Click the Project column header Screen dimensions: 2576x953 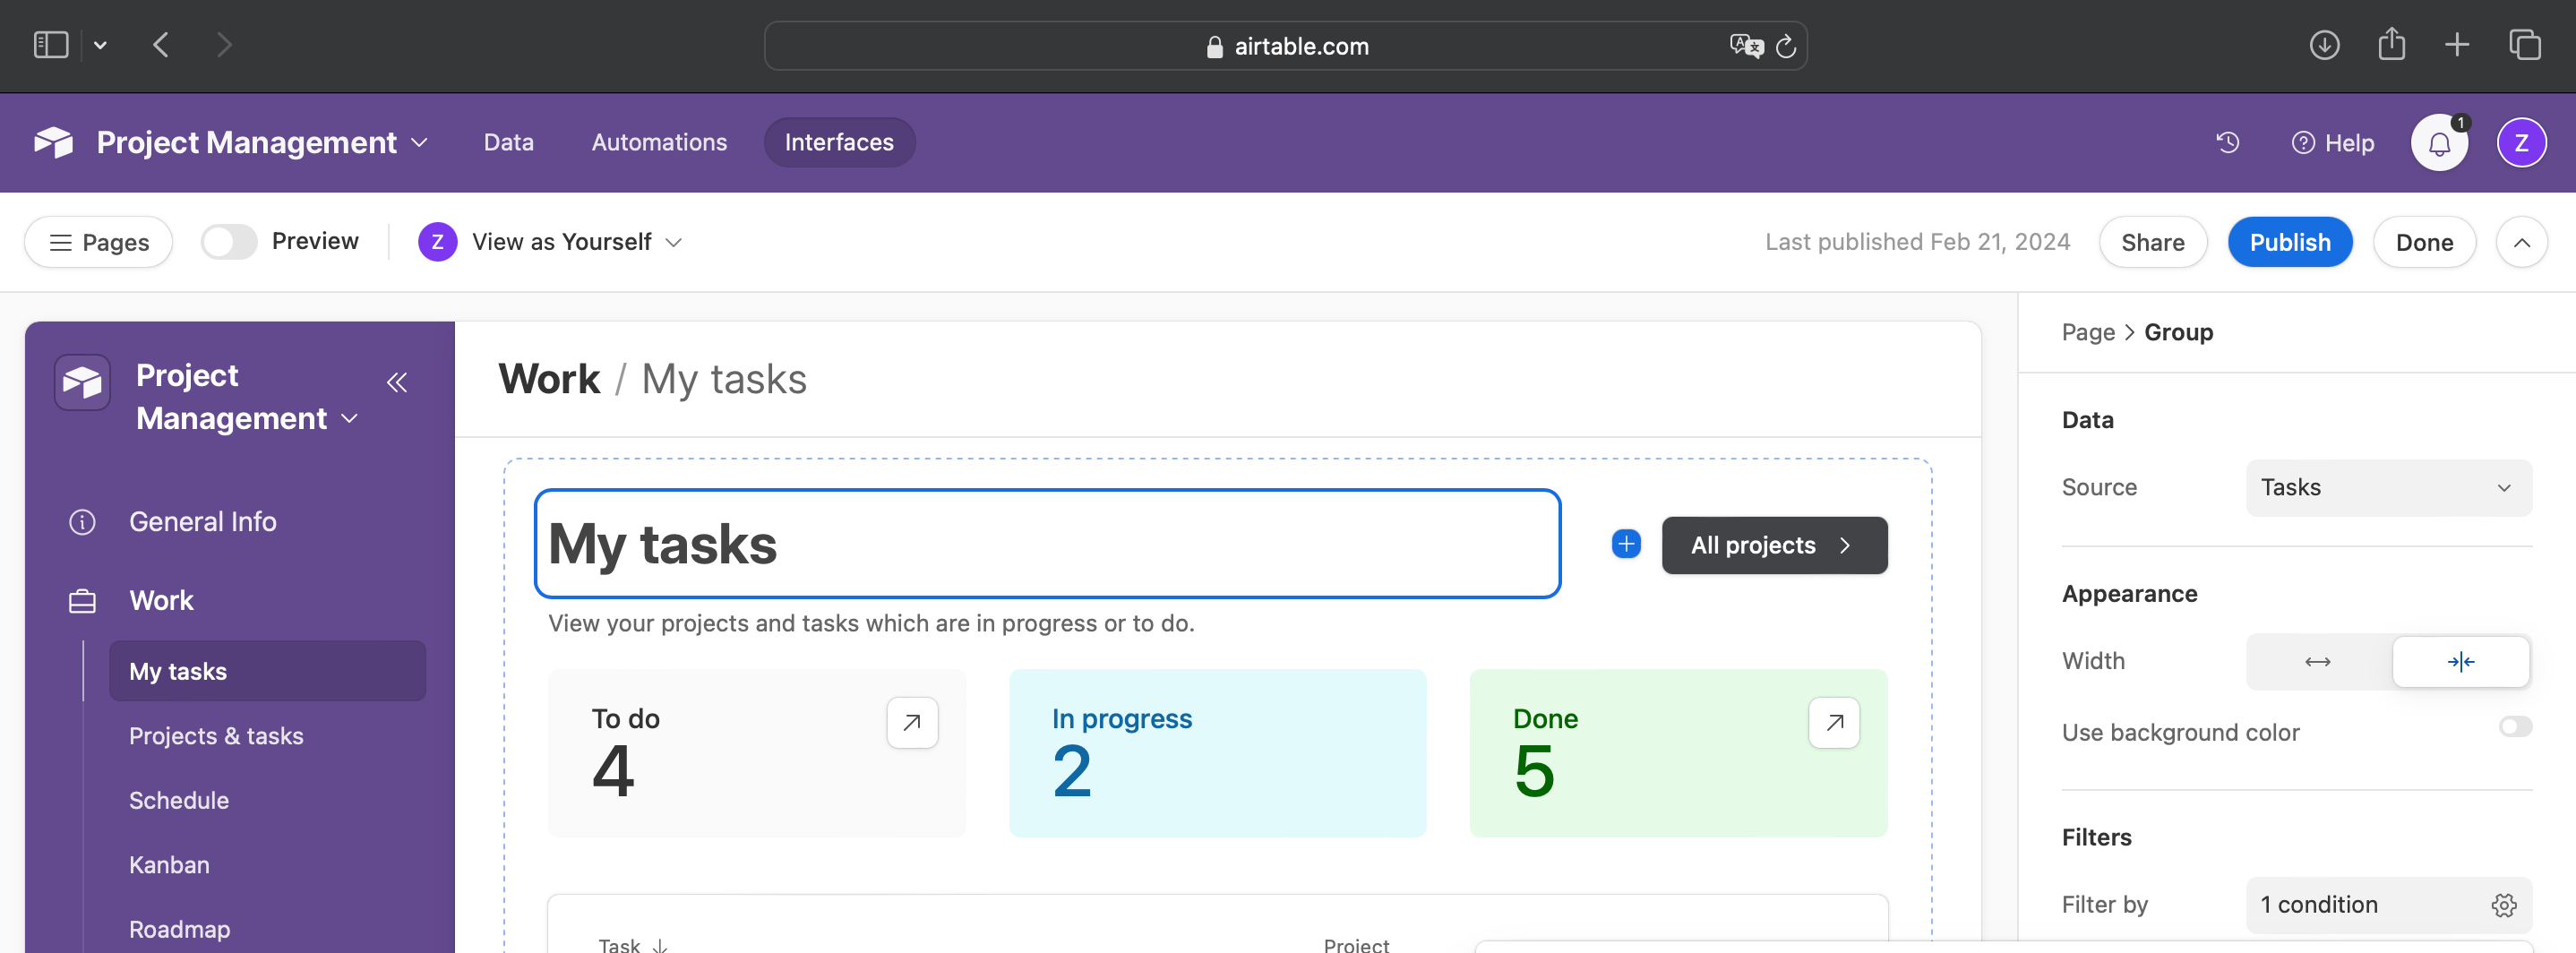click(x=1356, y=945)
